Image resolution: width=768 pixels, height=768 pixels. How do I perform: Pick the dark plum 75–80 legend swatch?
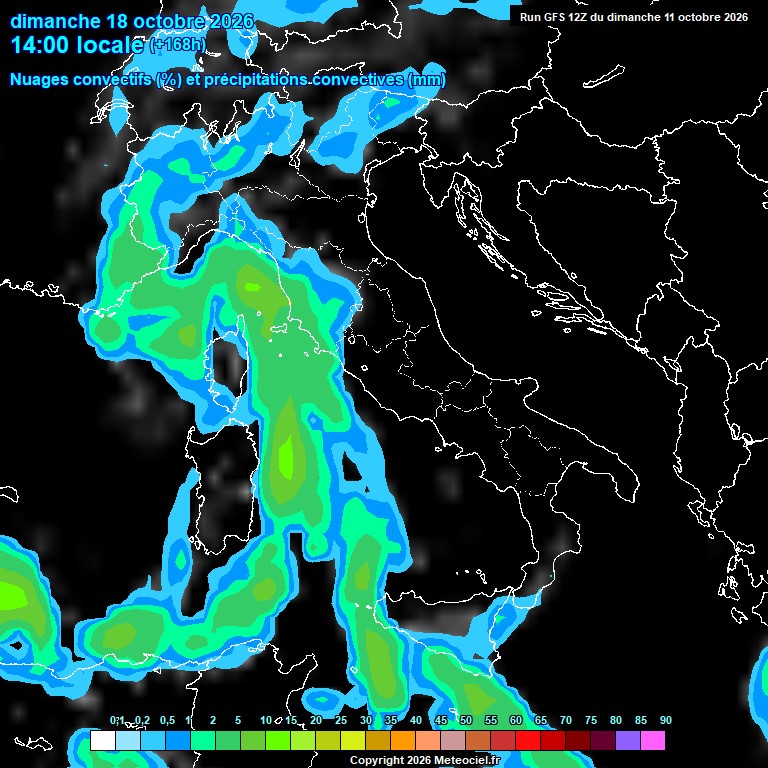click(x=602, y=740)
